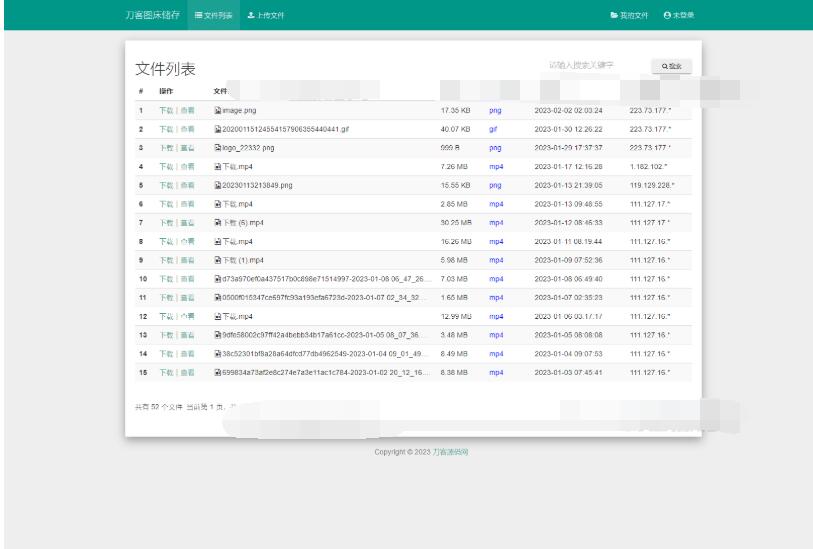This screenshot has height=549, width=813.
Task: Click the png type link in row 3
Action: point(495,148)
